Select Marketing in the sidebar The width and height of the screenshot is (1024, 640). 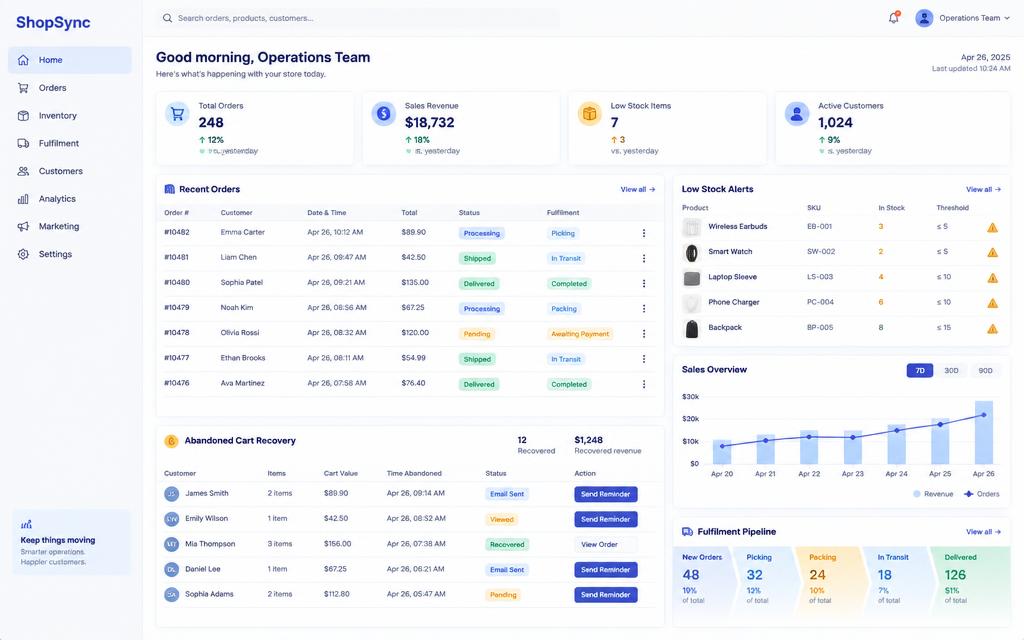(x=70, y=227)
